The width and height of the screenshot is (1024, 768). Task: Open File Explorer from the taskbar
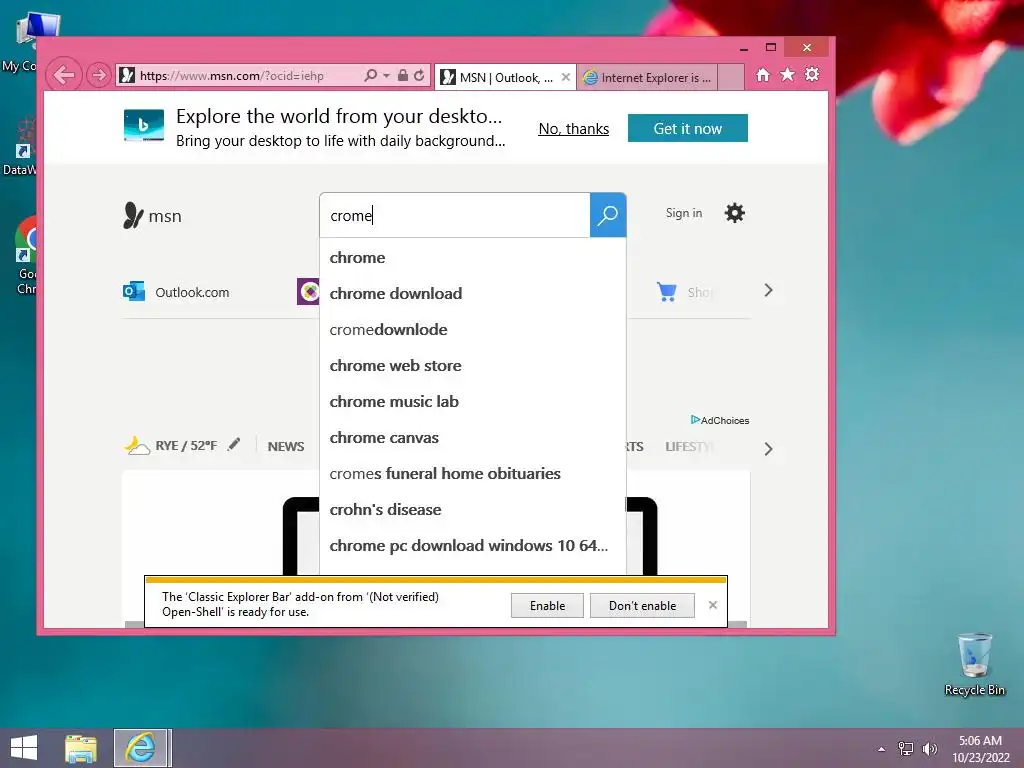(81, 748)
